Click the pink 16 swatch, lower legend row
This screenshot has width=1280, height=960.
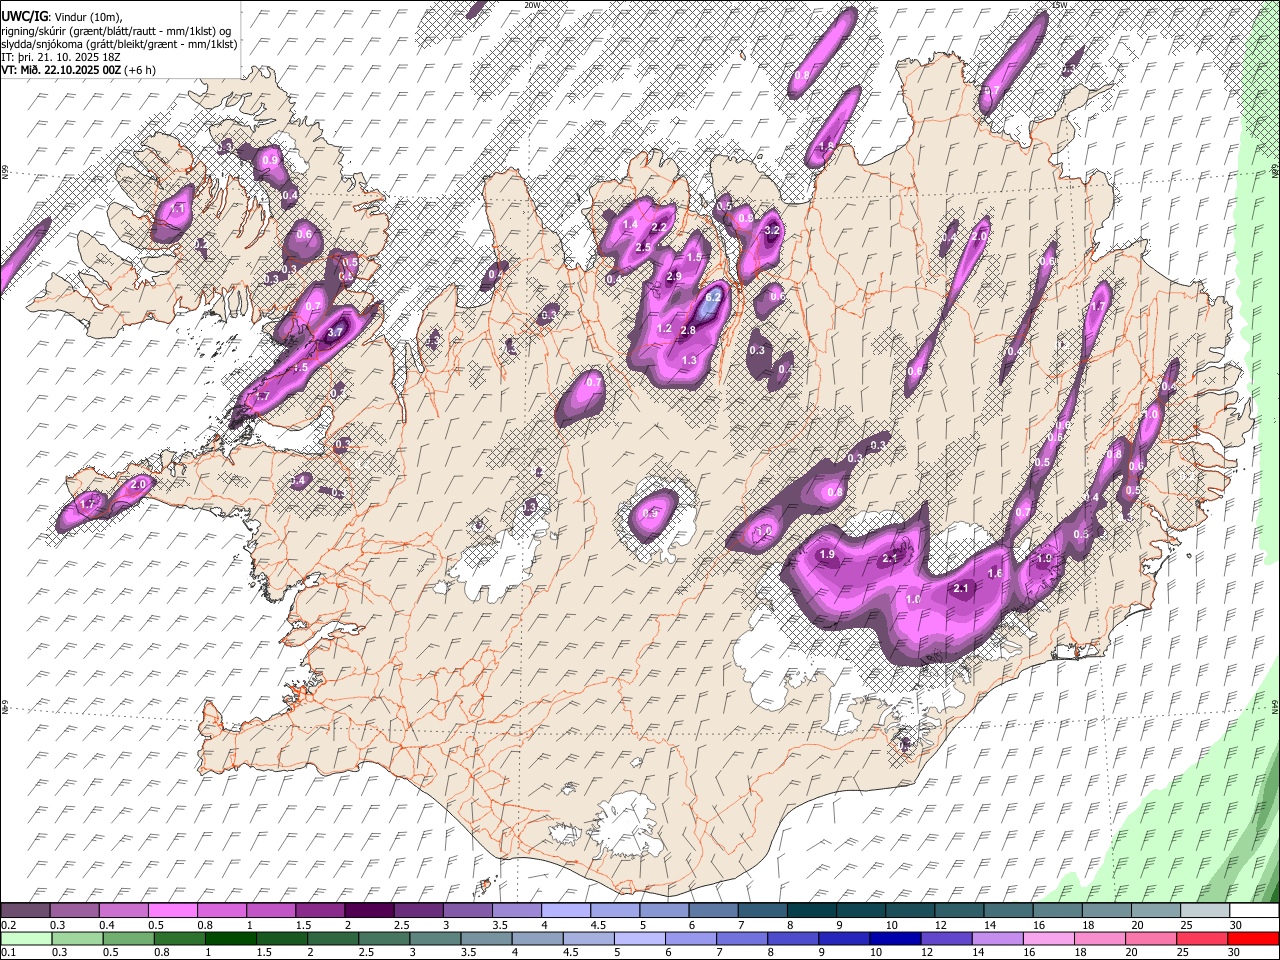coord(1048,939)
